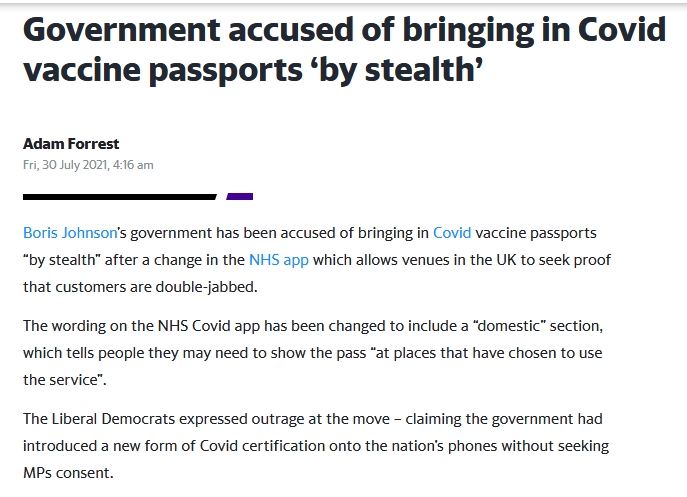This screenshot has width=687, height=497.
Task: Click the paragraph starting 'The wording on the NHS'
Action: tap(313, 353)
